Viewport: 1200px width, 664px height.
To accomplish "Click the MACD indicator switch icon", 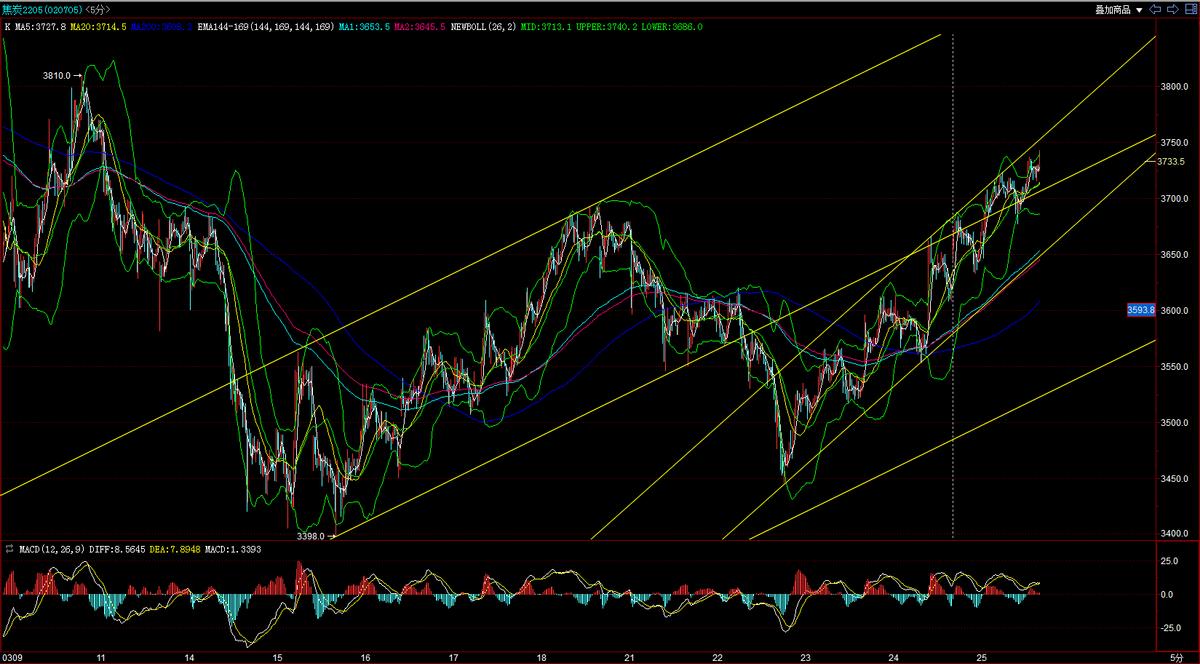I will [9, 549].
